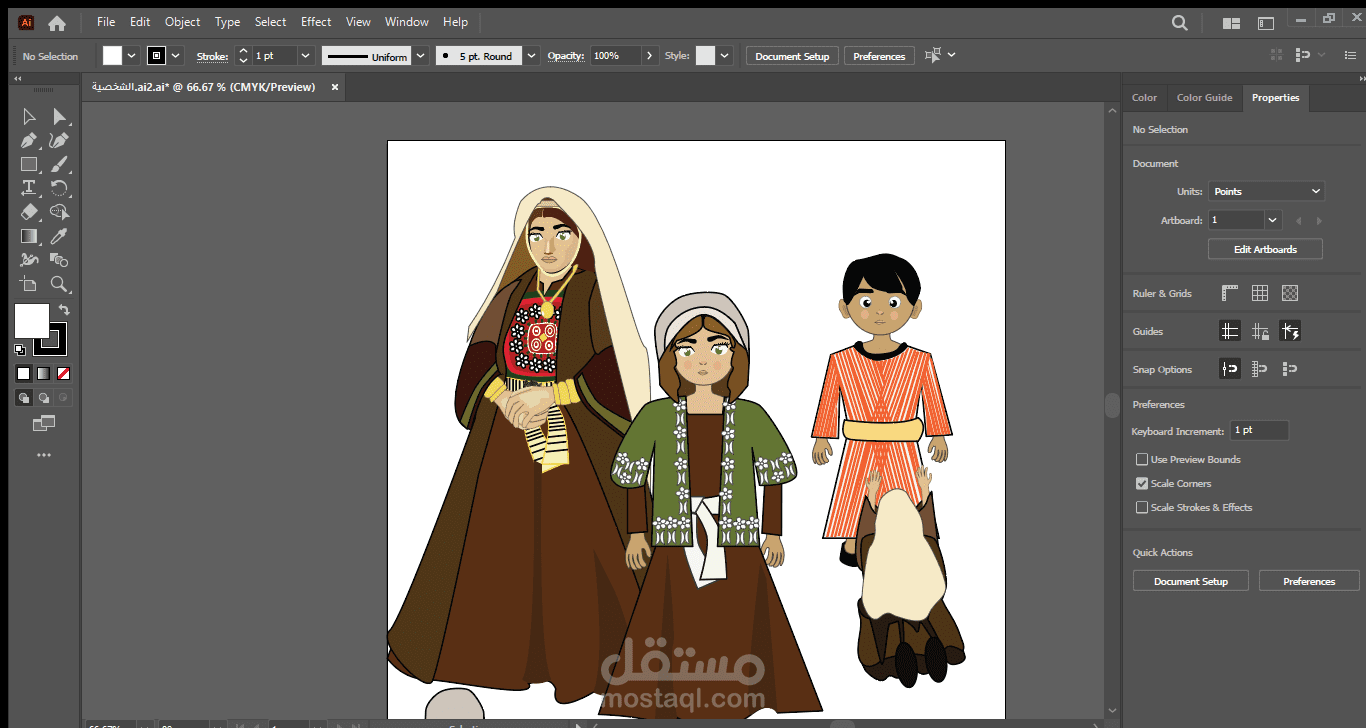Enable Scale Strokes & Effects
Viewport: 1366px width, 728px height.
(1142, 508)
